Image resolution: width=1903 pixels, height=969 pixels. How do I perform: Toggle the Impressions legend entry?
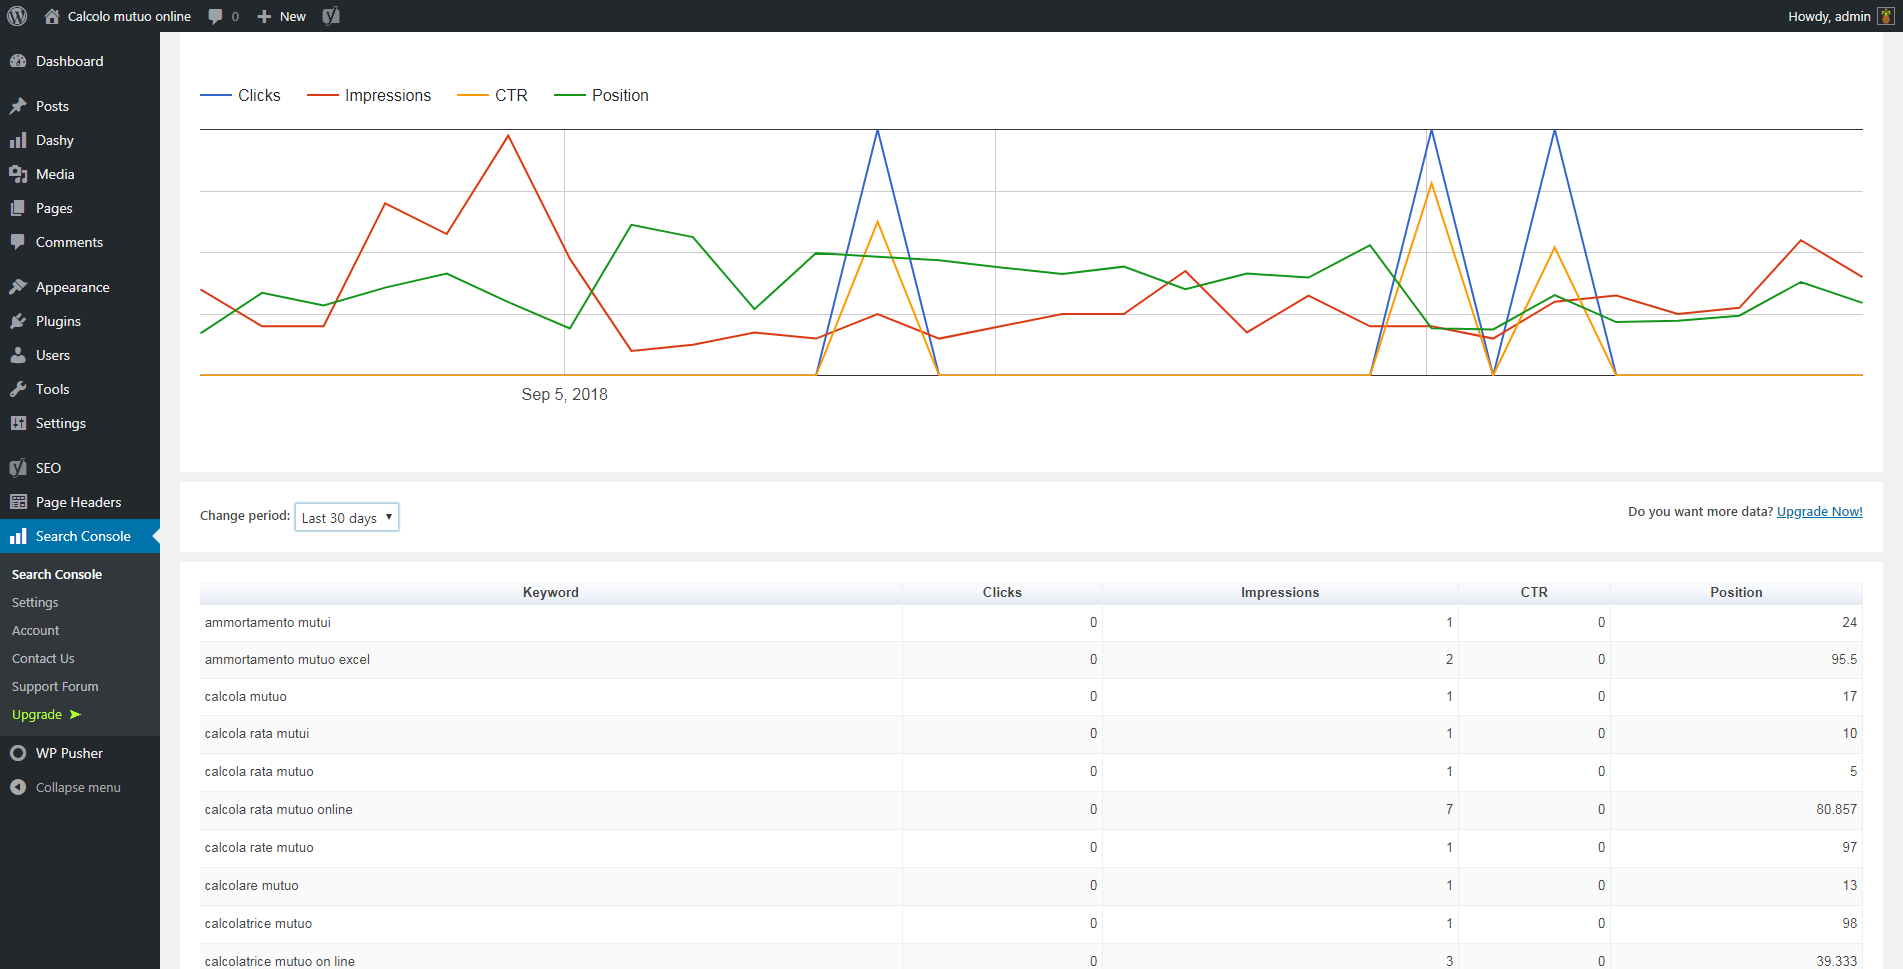(369, 95)
